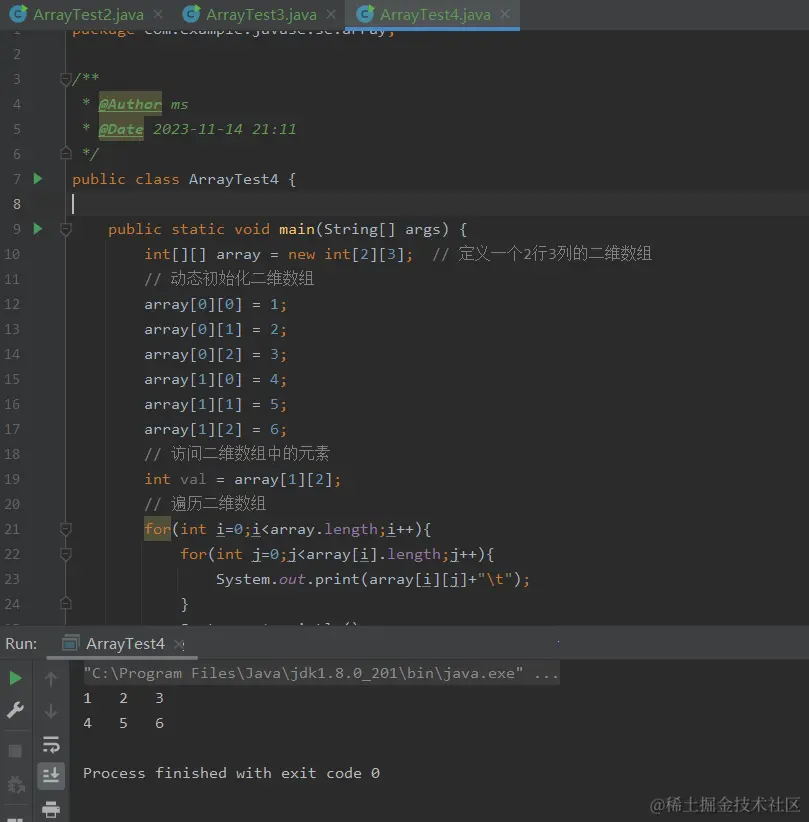Viewport: 809px width, 822px height.
Task: Click the System.out.print statement
Action: pyautogui.click(x=373, y=579)
